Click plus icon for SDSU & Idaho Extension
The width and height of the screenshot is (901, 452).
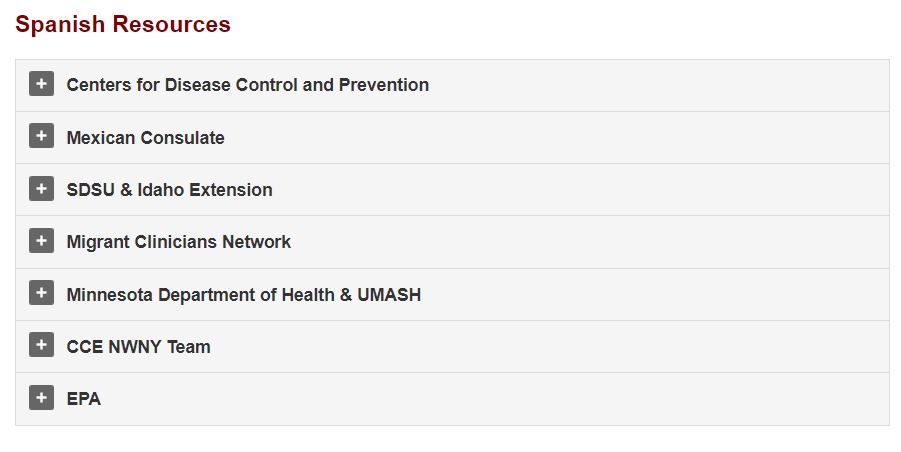point(41,189)
